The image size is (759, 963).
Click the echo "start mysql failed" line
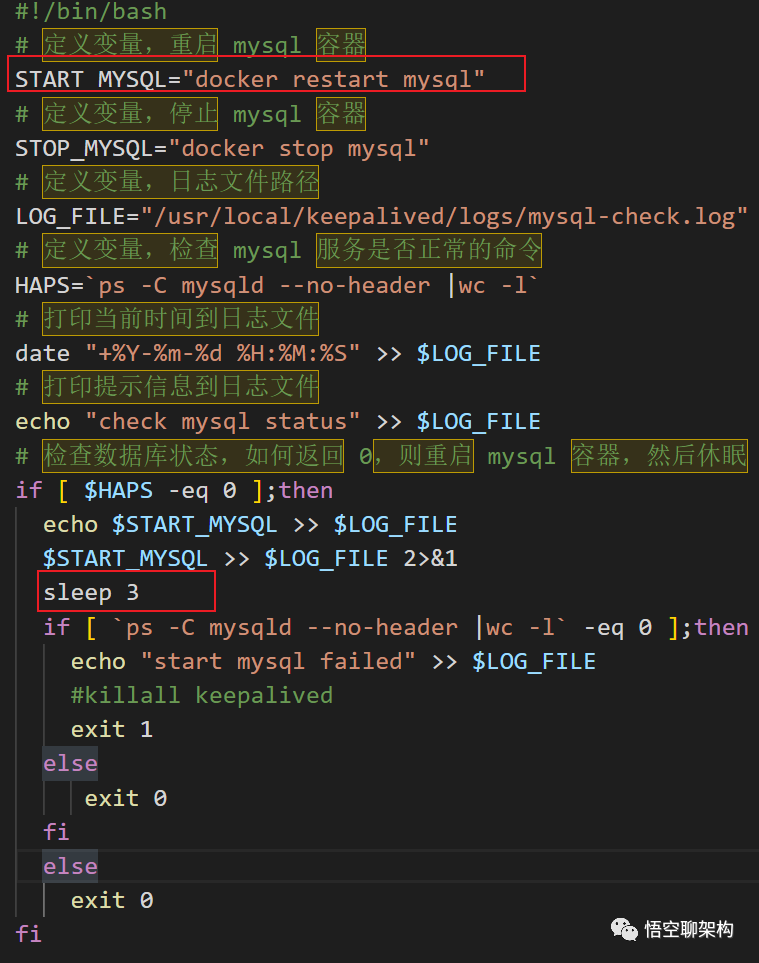click(333, 662)
